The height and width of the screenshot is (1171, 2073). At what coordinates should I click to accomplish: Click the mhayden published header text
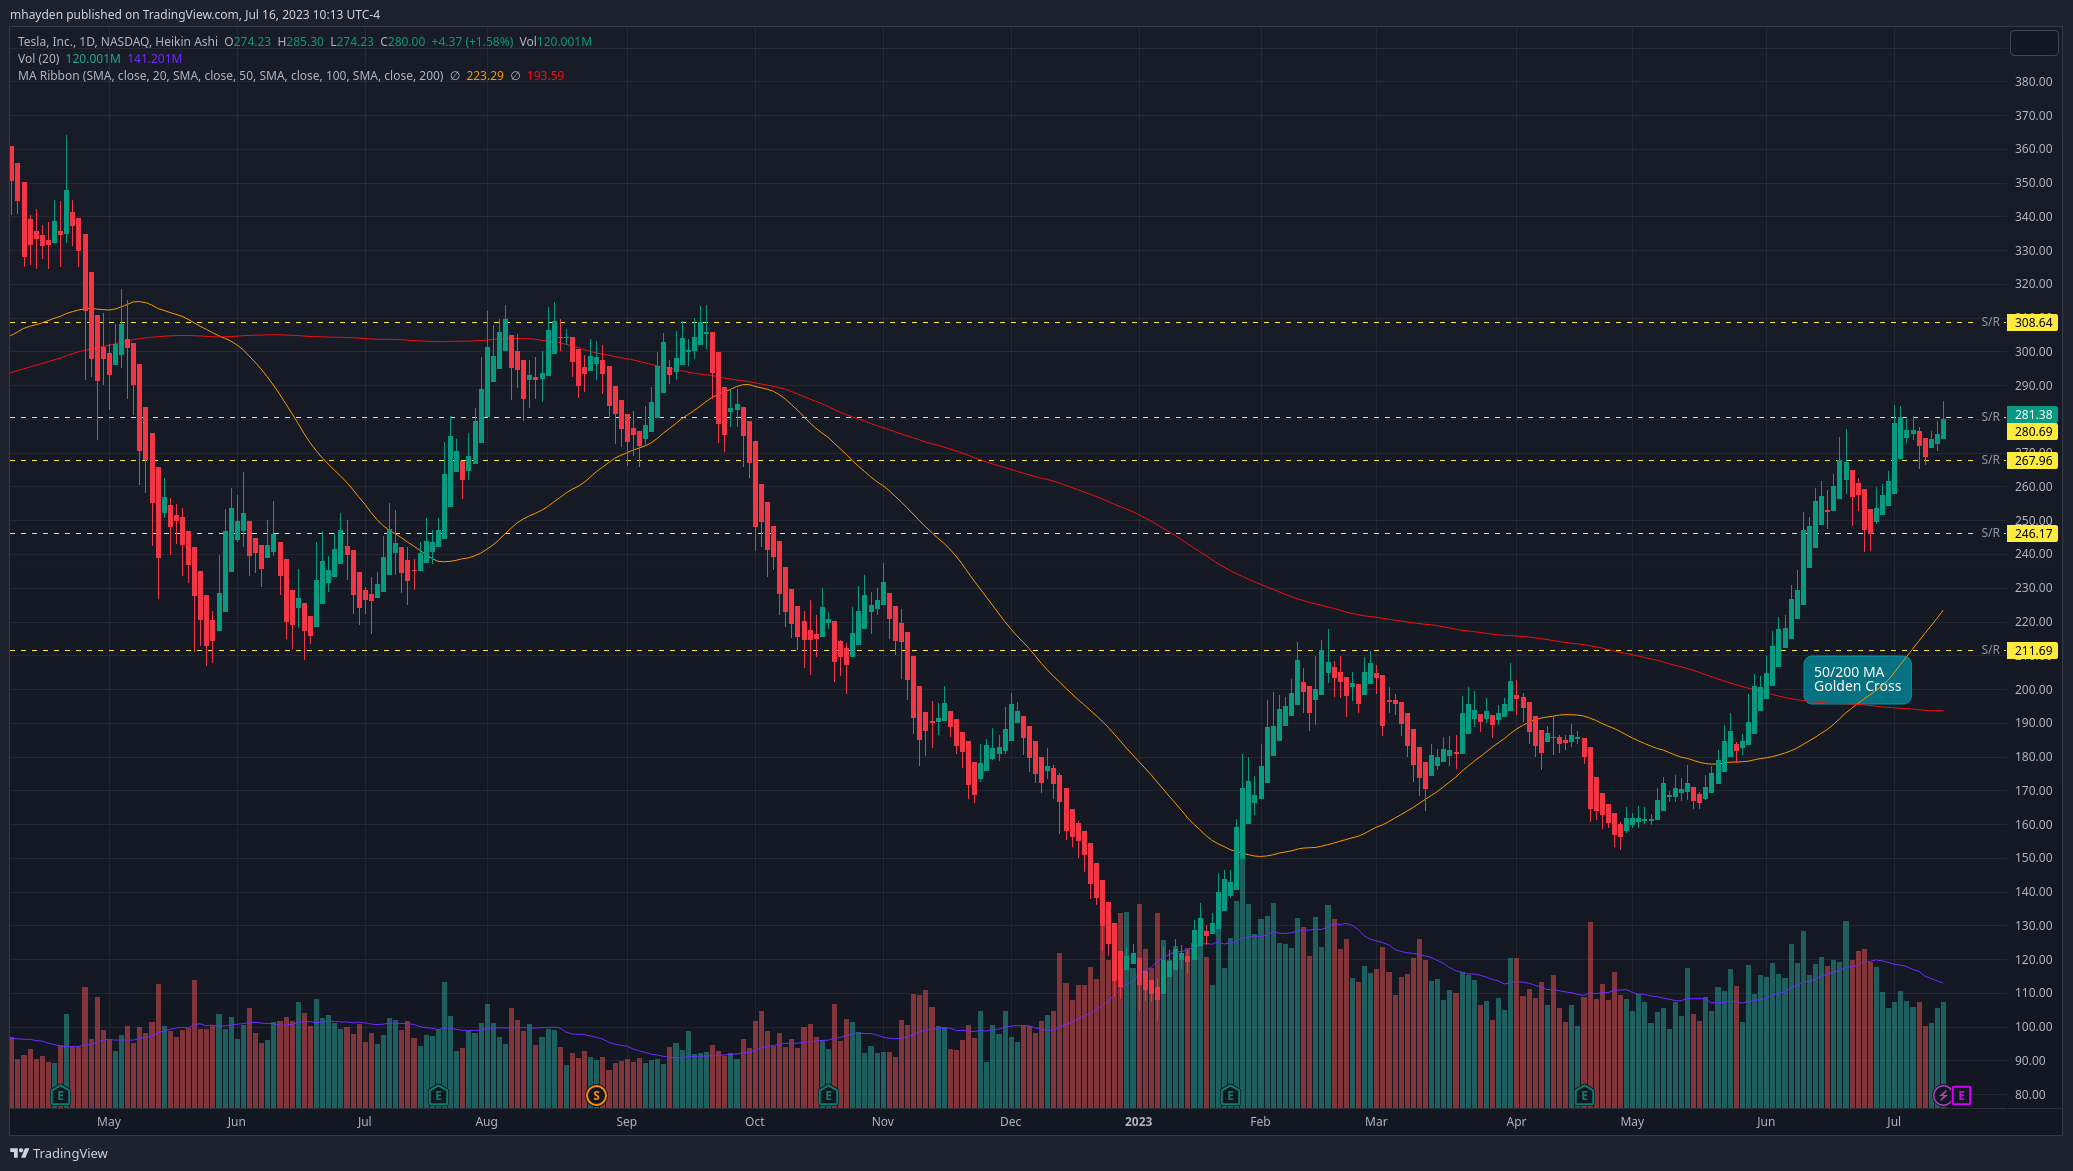pos(195,14)
